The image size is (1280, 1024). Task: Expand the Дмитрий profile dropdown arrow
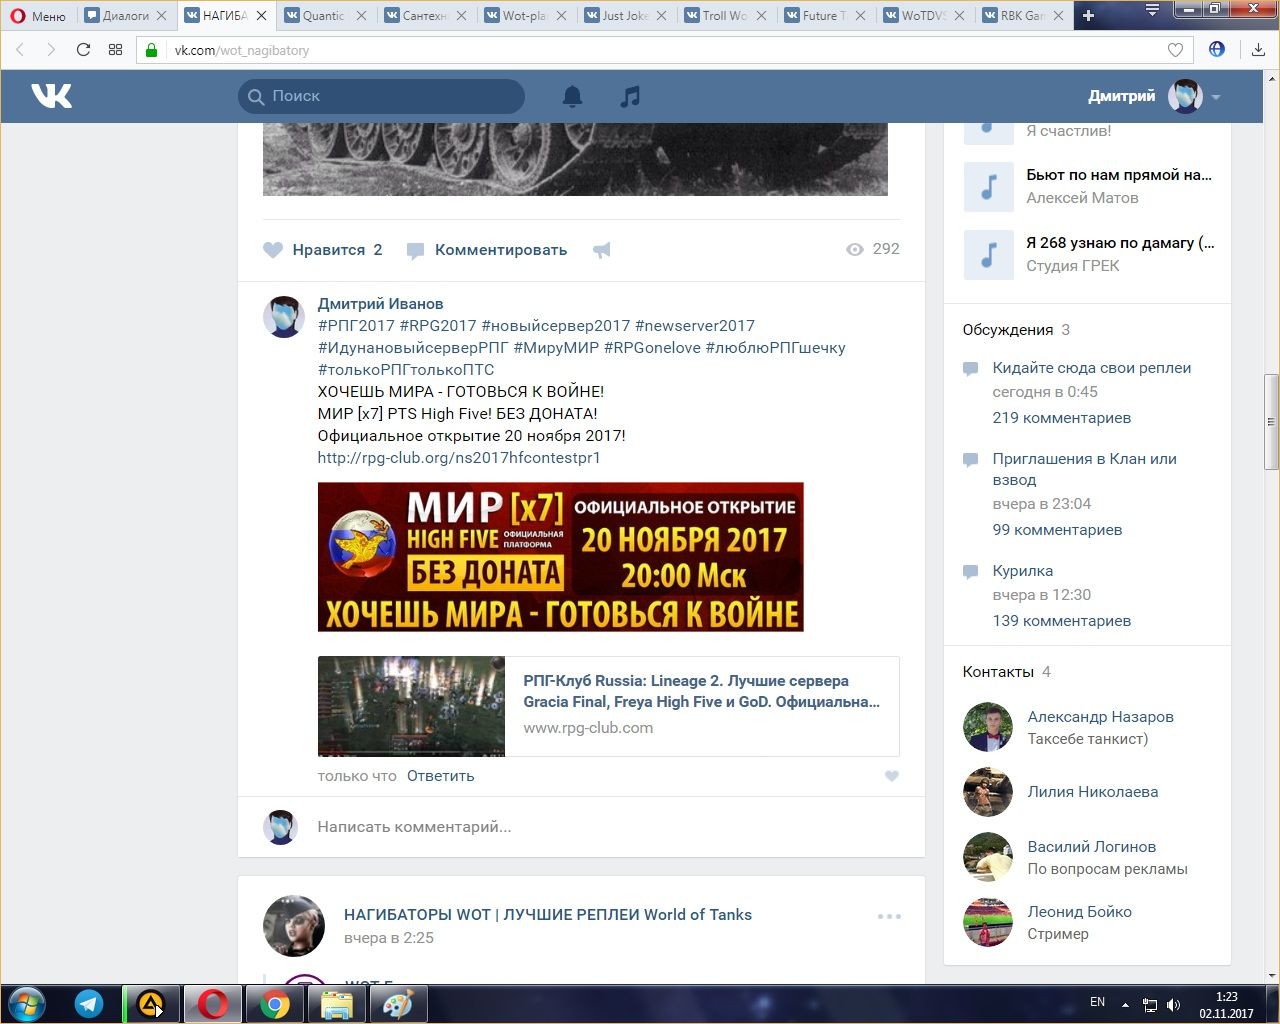[x=1216, y=97]
